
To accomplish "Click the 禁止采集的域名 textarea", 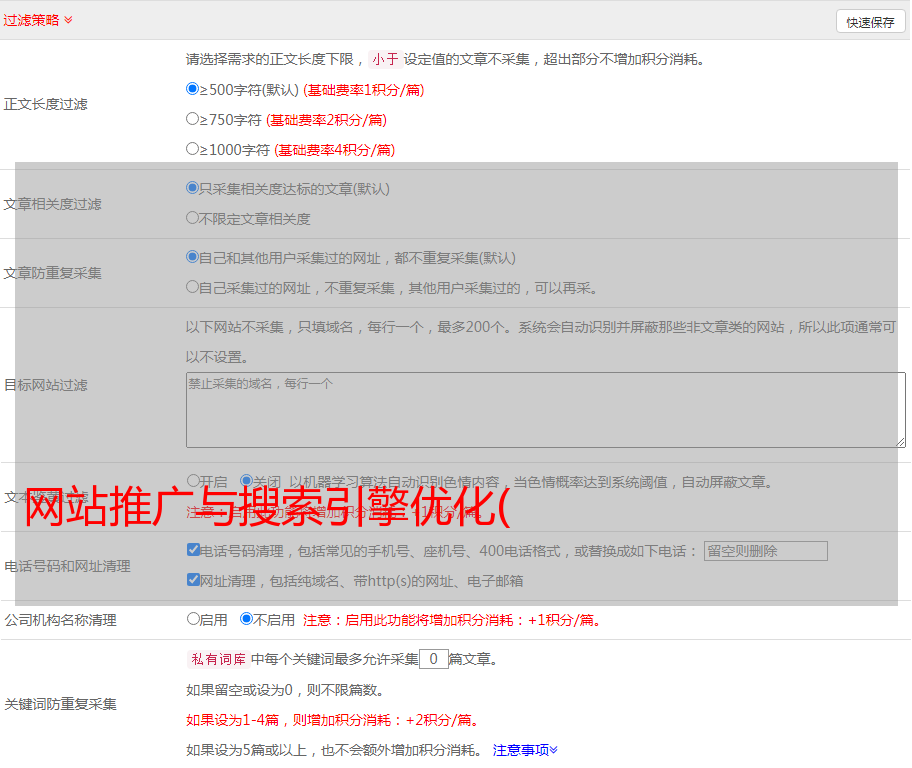I will (545, 410).
